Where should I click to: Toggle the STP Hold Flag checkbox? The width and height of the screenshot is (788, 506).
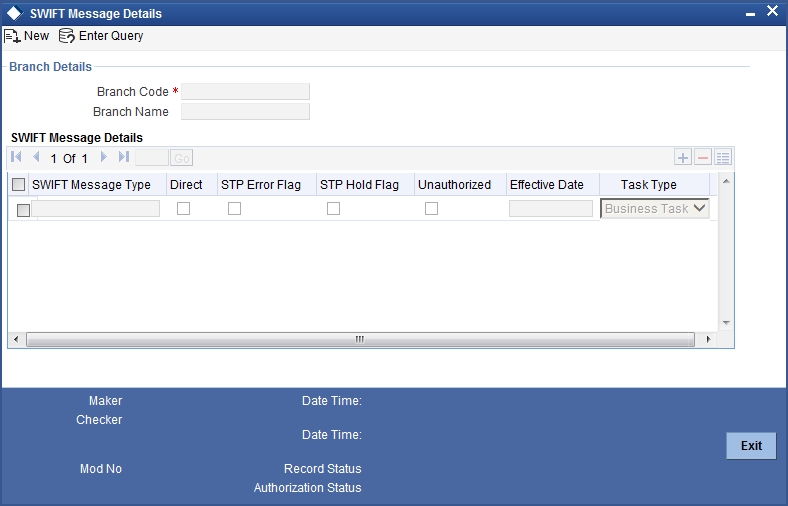click(333, 208)
